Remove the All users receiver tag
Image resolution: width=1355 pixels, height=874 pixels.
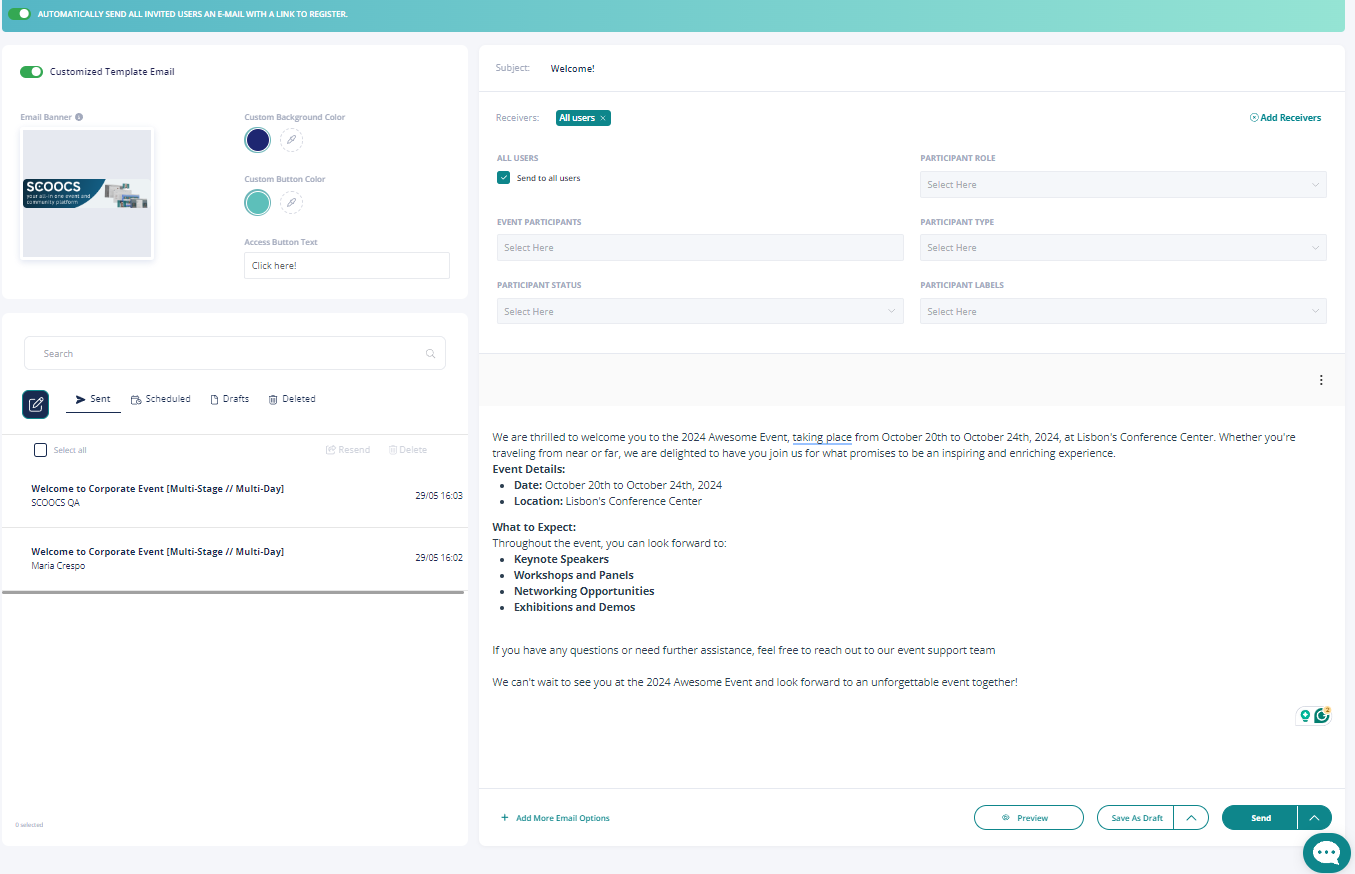click(603, 118)
